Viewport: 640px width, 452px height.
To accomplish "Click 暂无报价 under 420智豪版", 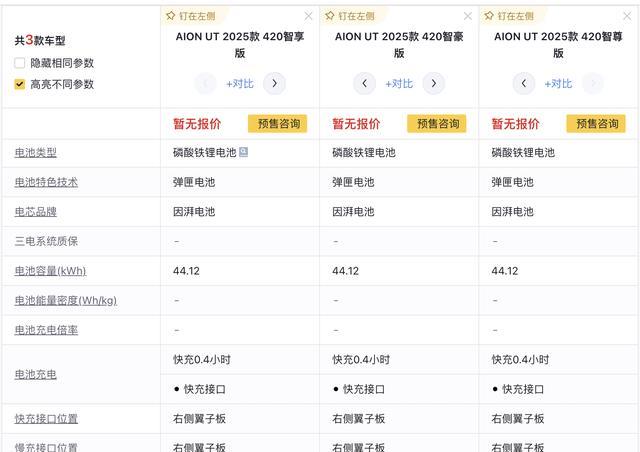I will 356,124.
